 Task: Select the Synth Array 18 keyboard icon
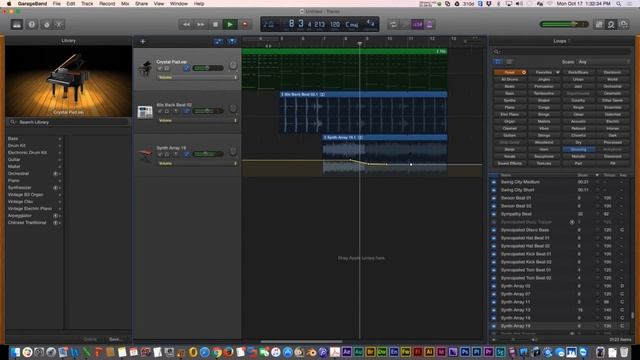click(145, 154)
